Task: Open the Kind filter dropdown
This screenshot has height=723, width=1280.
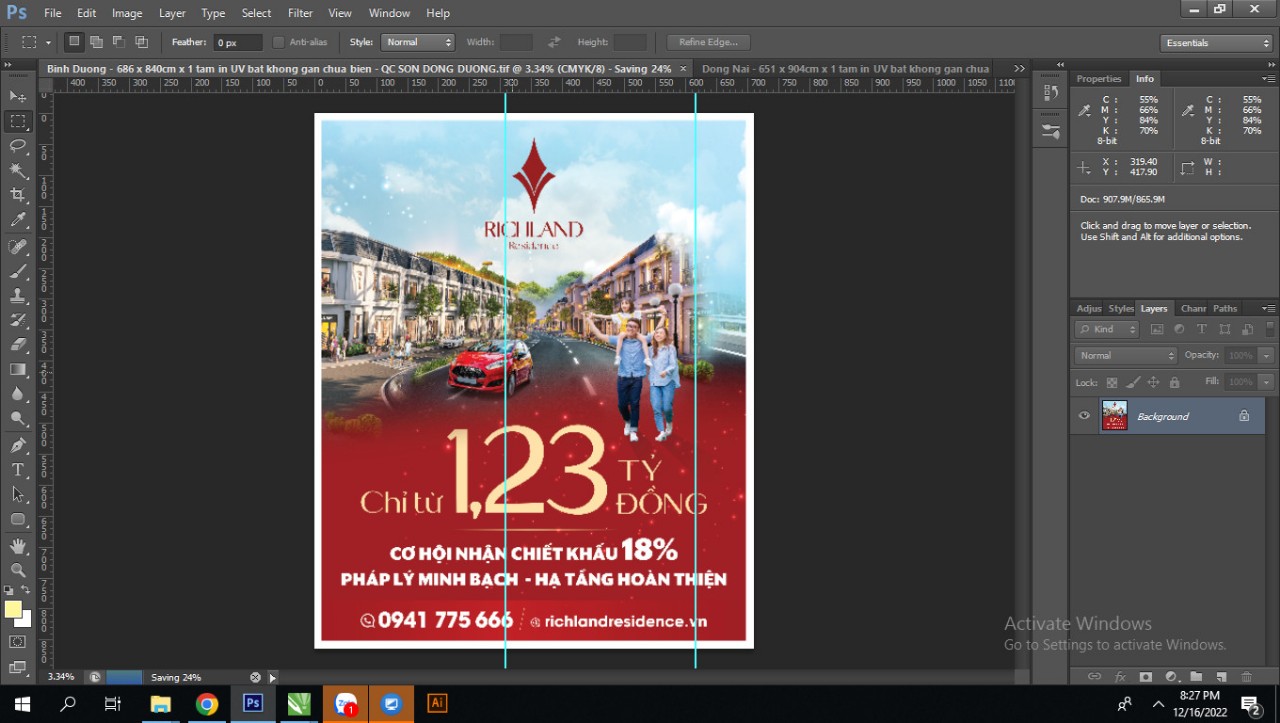Action: click(x=1107, y=329)
